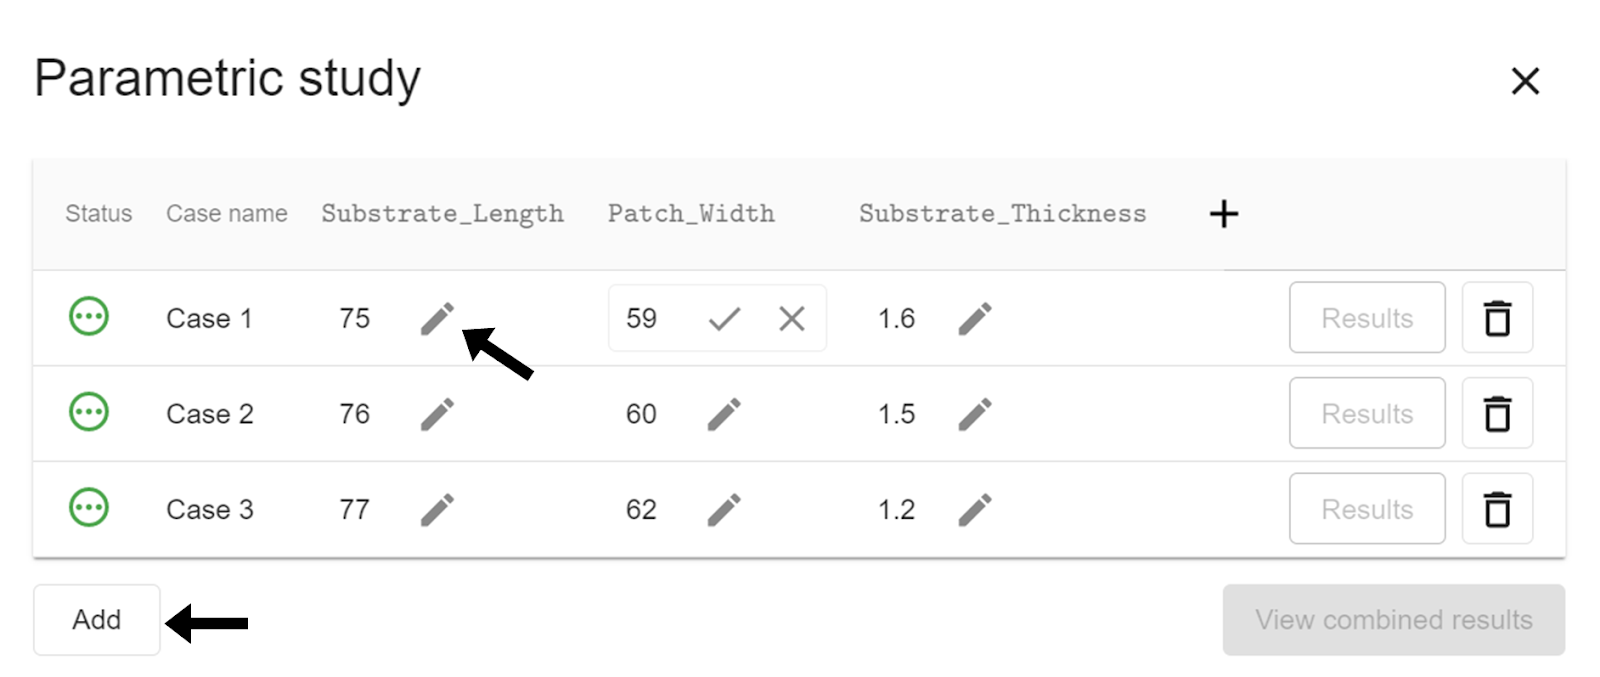
Task: Open Results for Case 1
Action: click(x=1367, y=318)
